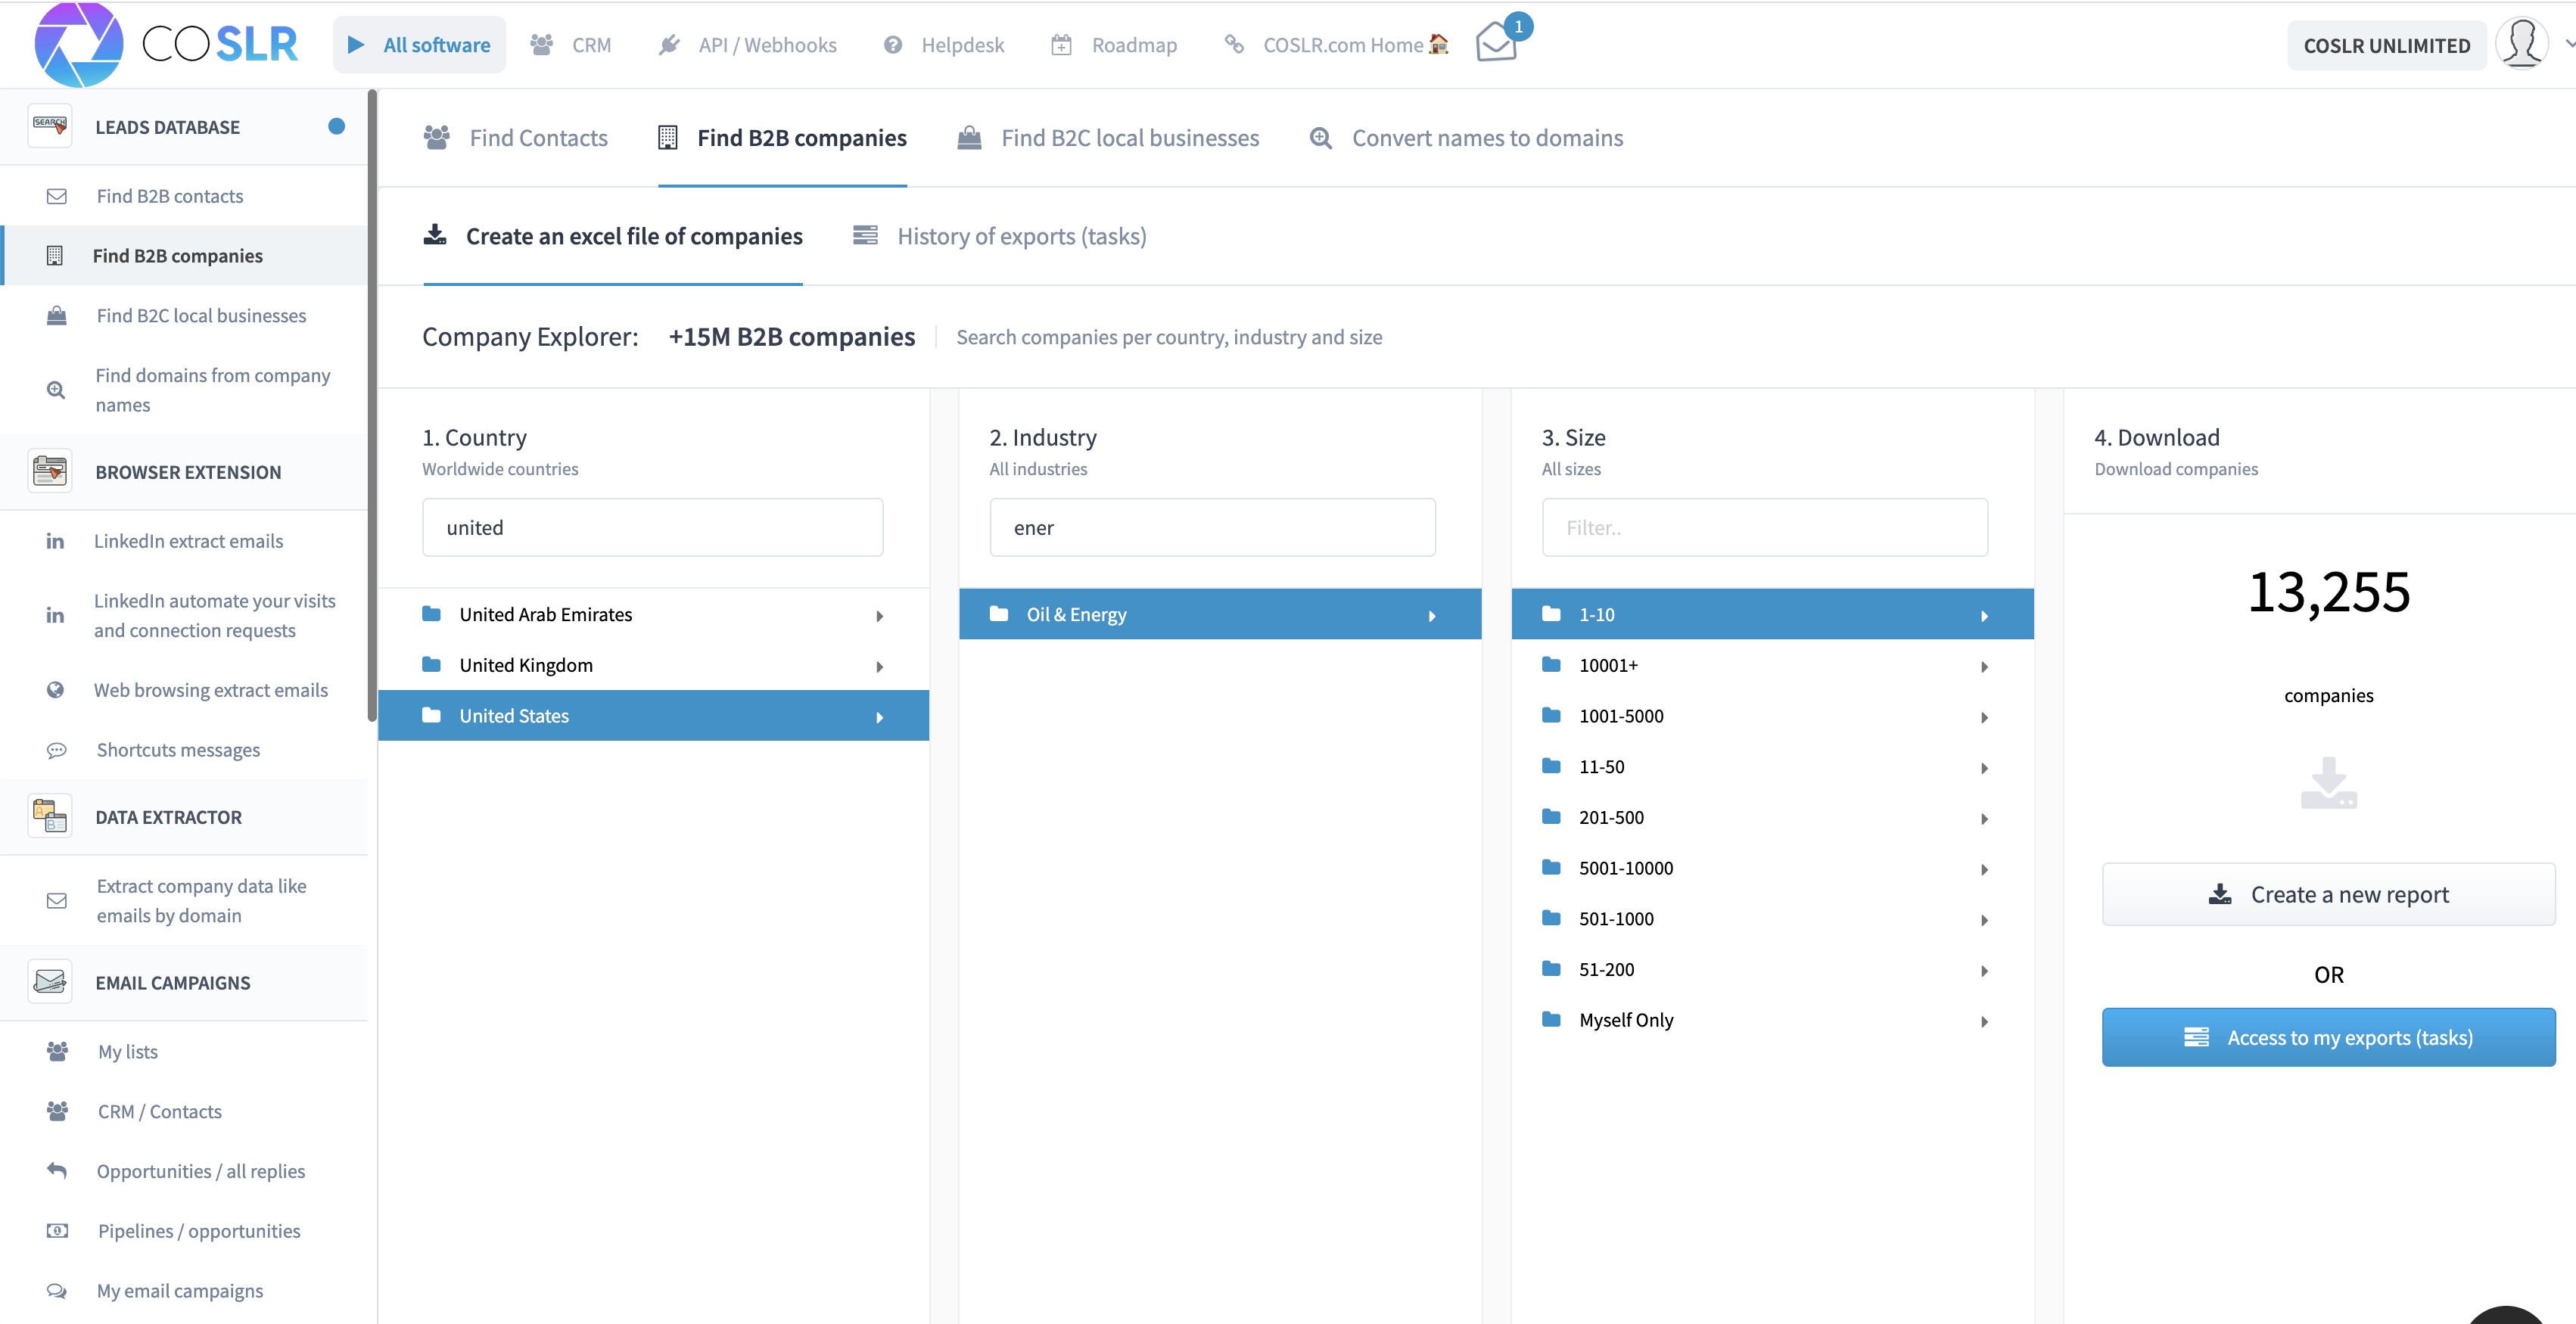The width and height of the screenshot is (2576, 1324).
Task: Click chat icon beside My email campaigns
Action: point(57,1290)
